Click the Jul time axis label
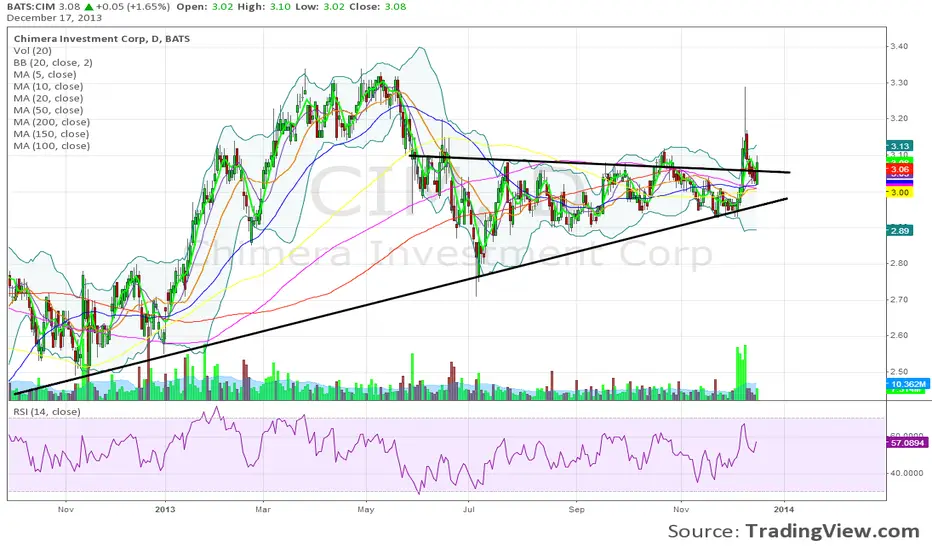 point(468,510)
